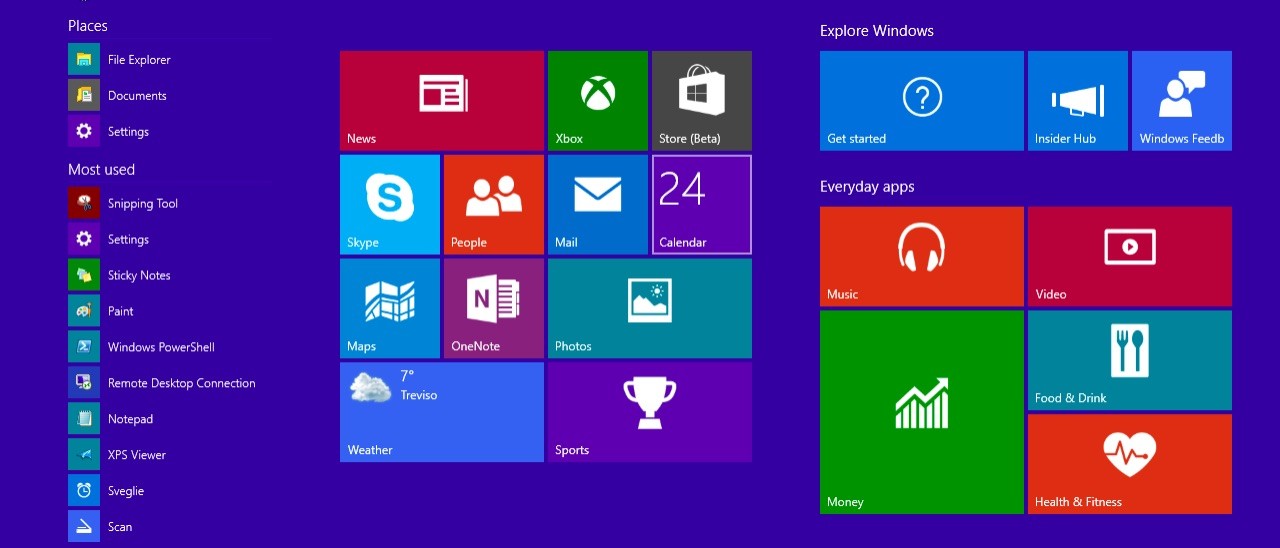Select the "Windows PowerShell" label
Screen dimensions: 1280x548
(161, 348)
